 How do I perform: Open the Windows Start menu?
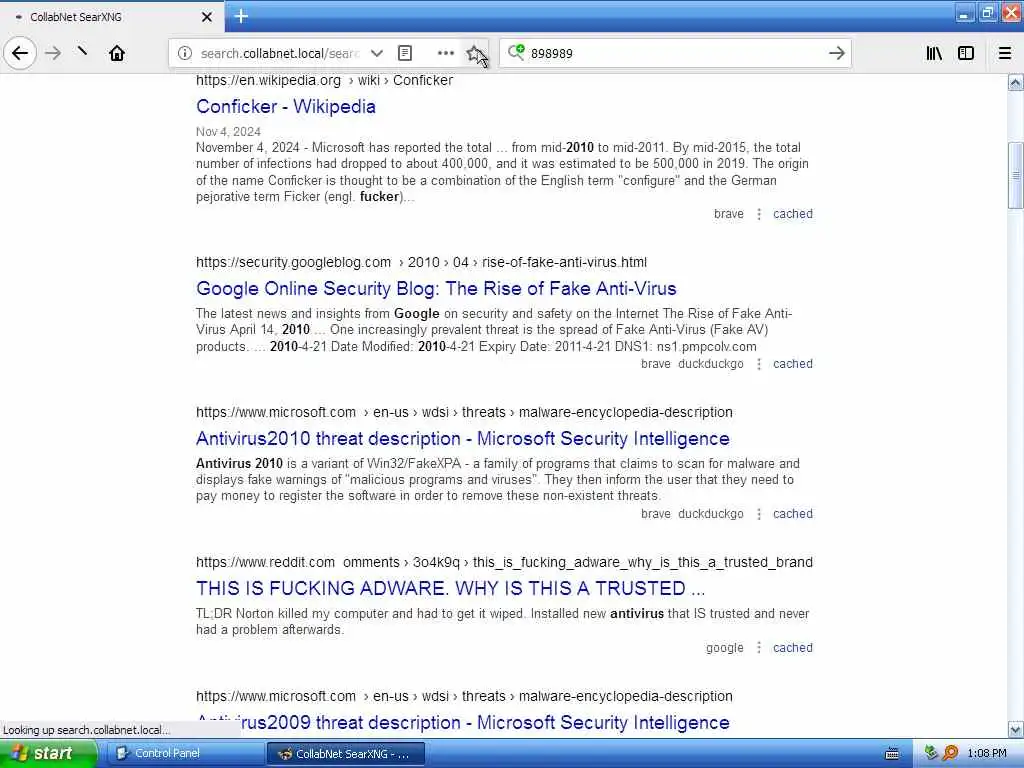48,753
